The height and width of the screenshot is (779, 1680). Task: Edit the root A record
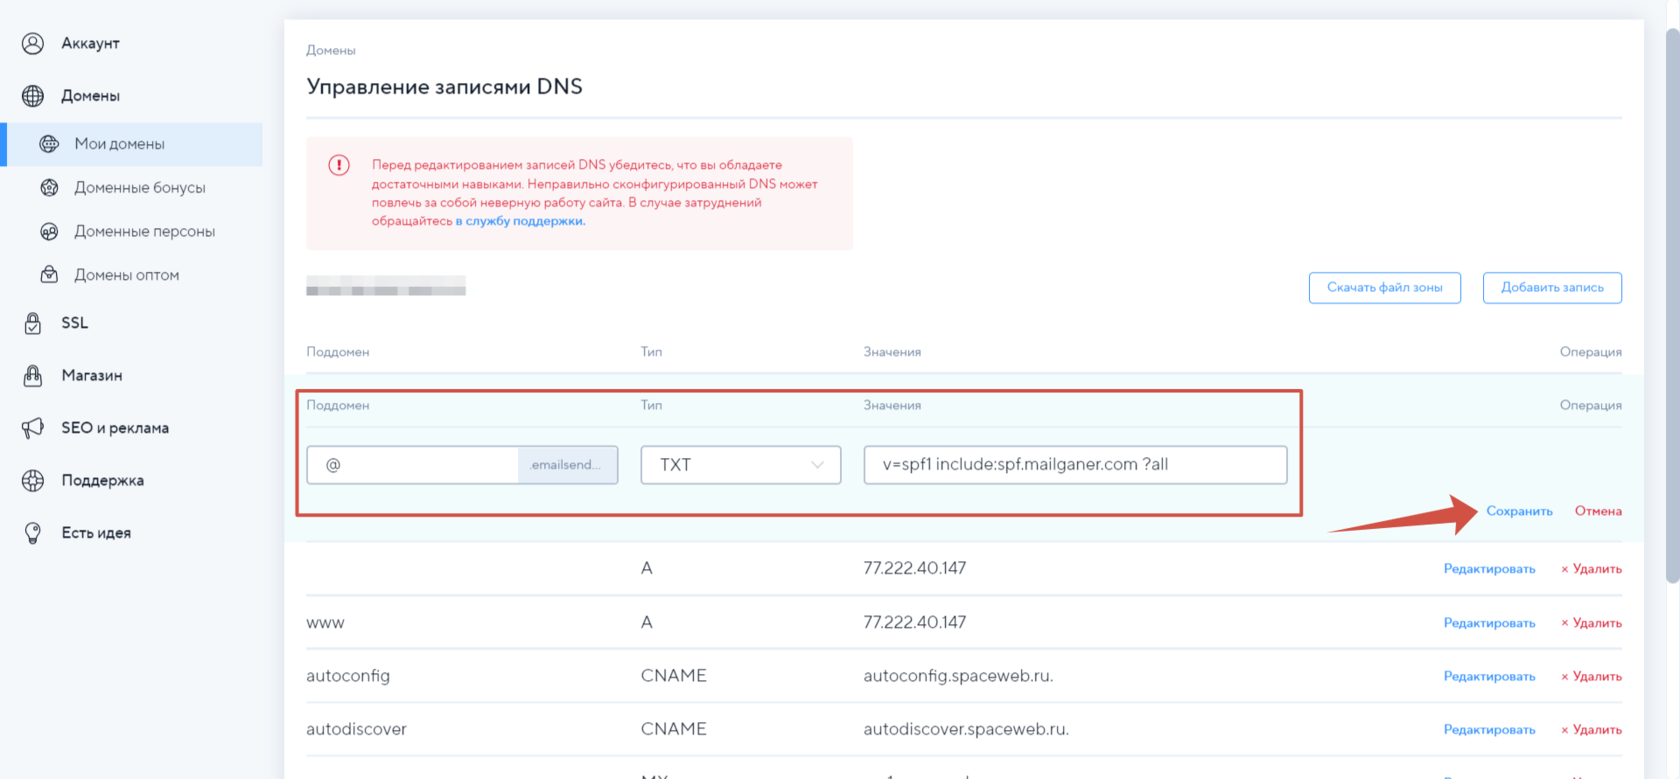click(1489, 569)
